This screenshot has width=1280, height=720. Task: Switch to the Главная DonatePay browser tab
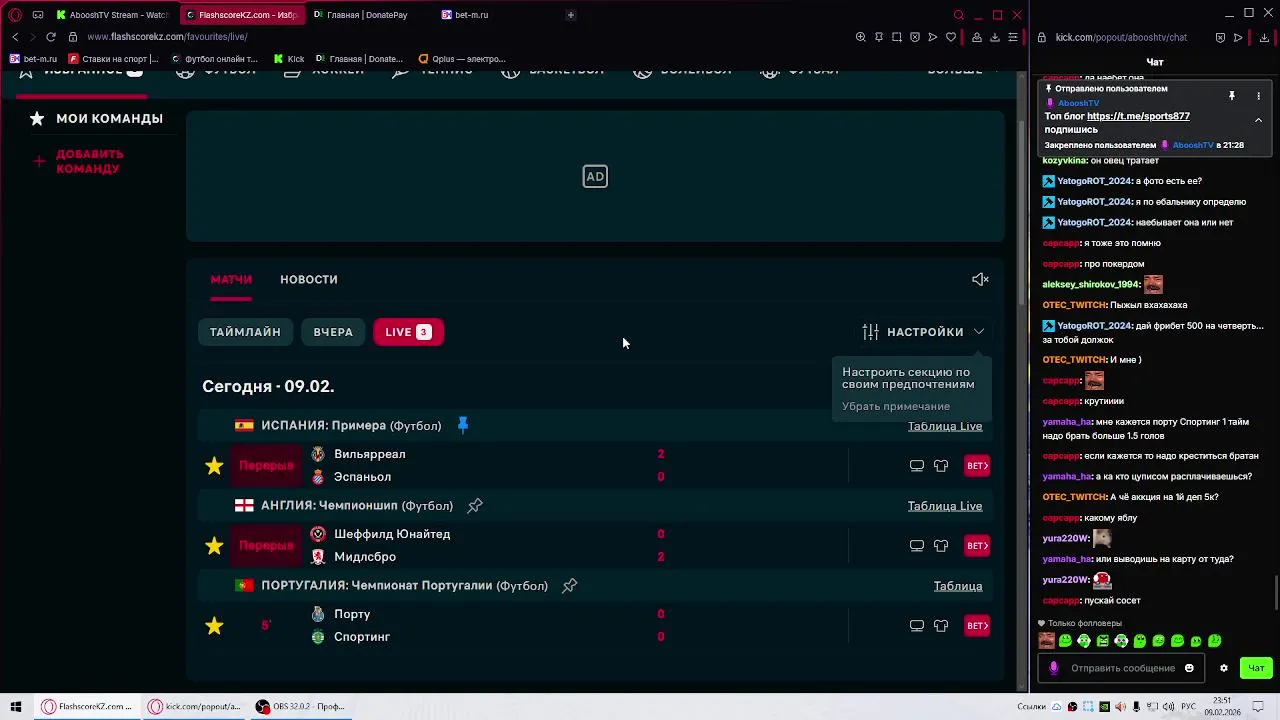click(368, 15)
